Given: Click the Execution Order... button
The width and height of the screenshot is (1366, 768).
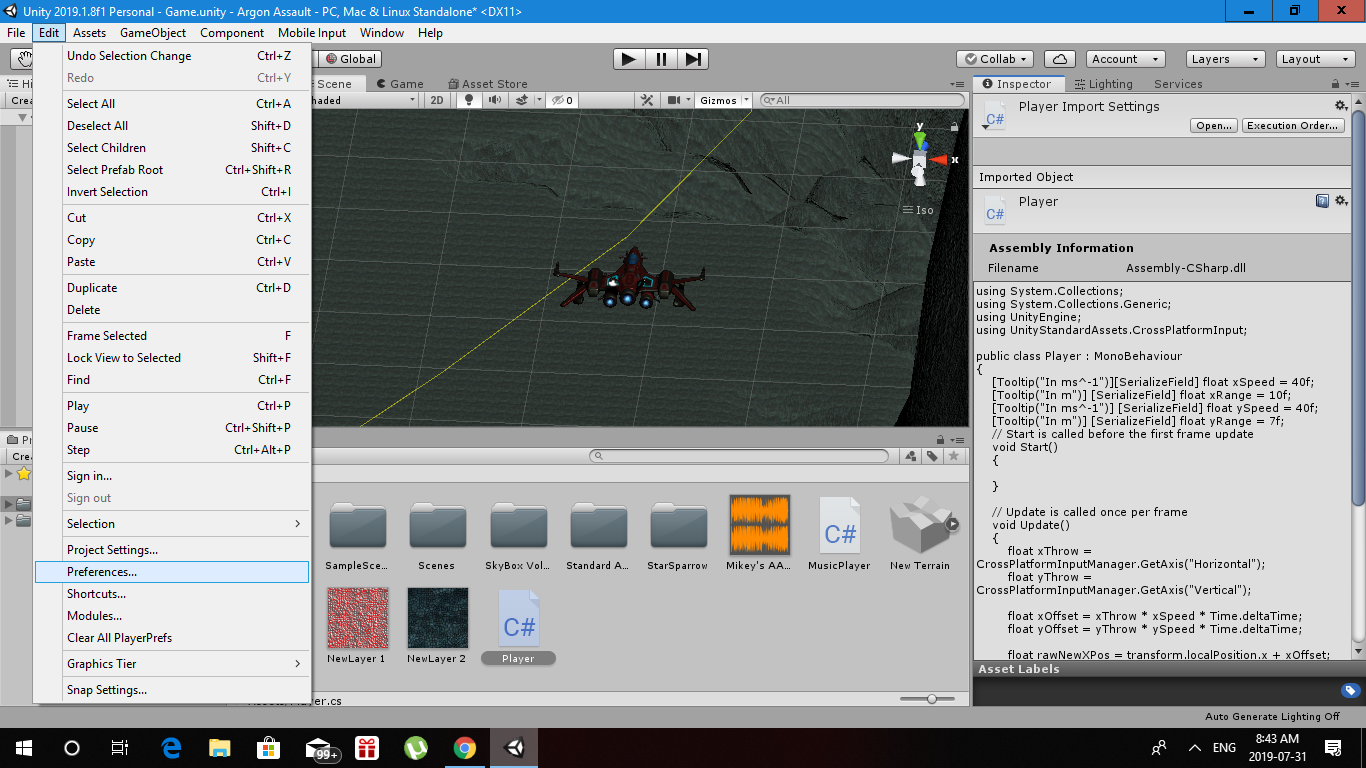Looking at the screenshot, I should (1292, 126).
